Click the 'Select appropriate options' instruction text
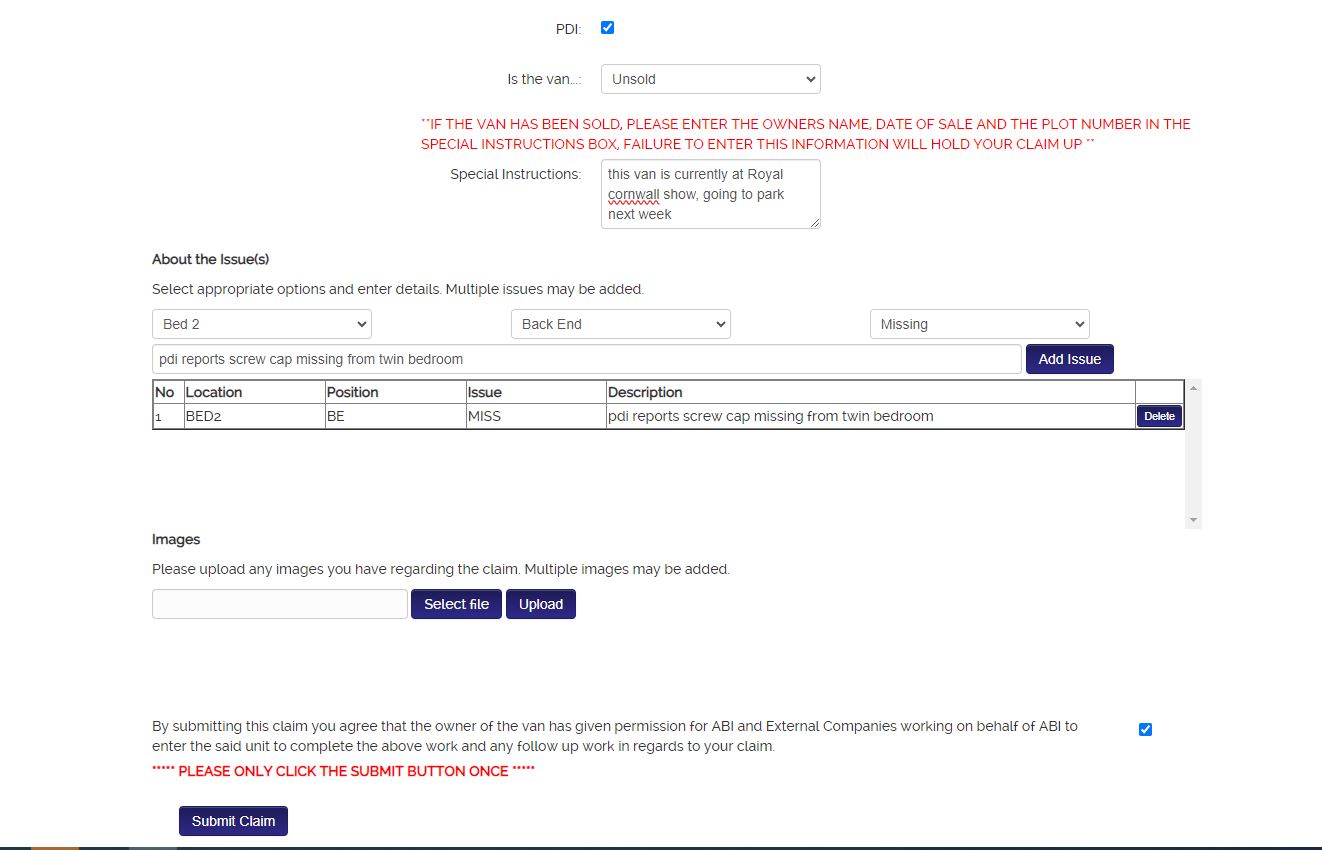Viewport: 1322px width, 850px height. click(398, 289)
